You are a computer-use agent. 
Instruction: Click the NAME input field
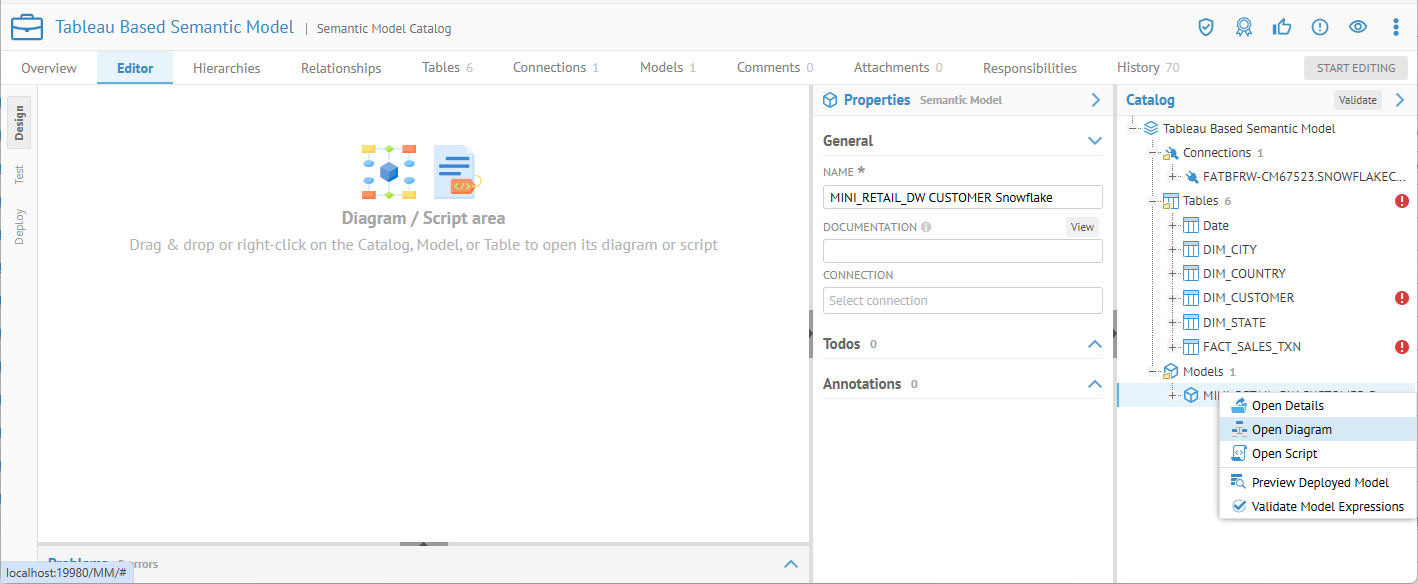pyautogui.click(x=962, y=197)
